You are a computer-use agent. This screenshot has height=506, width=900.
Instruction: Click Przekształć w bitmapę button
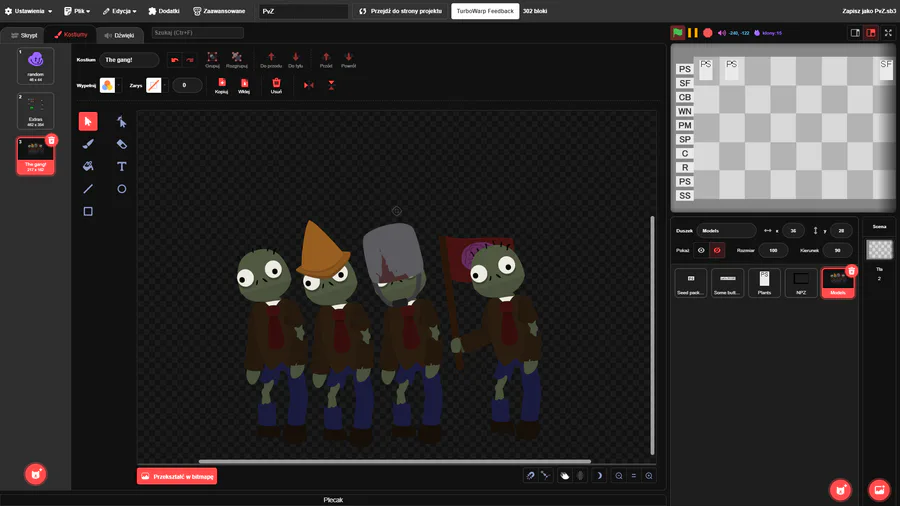click(177, 476)
